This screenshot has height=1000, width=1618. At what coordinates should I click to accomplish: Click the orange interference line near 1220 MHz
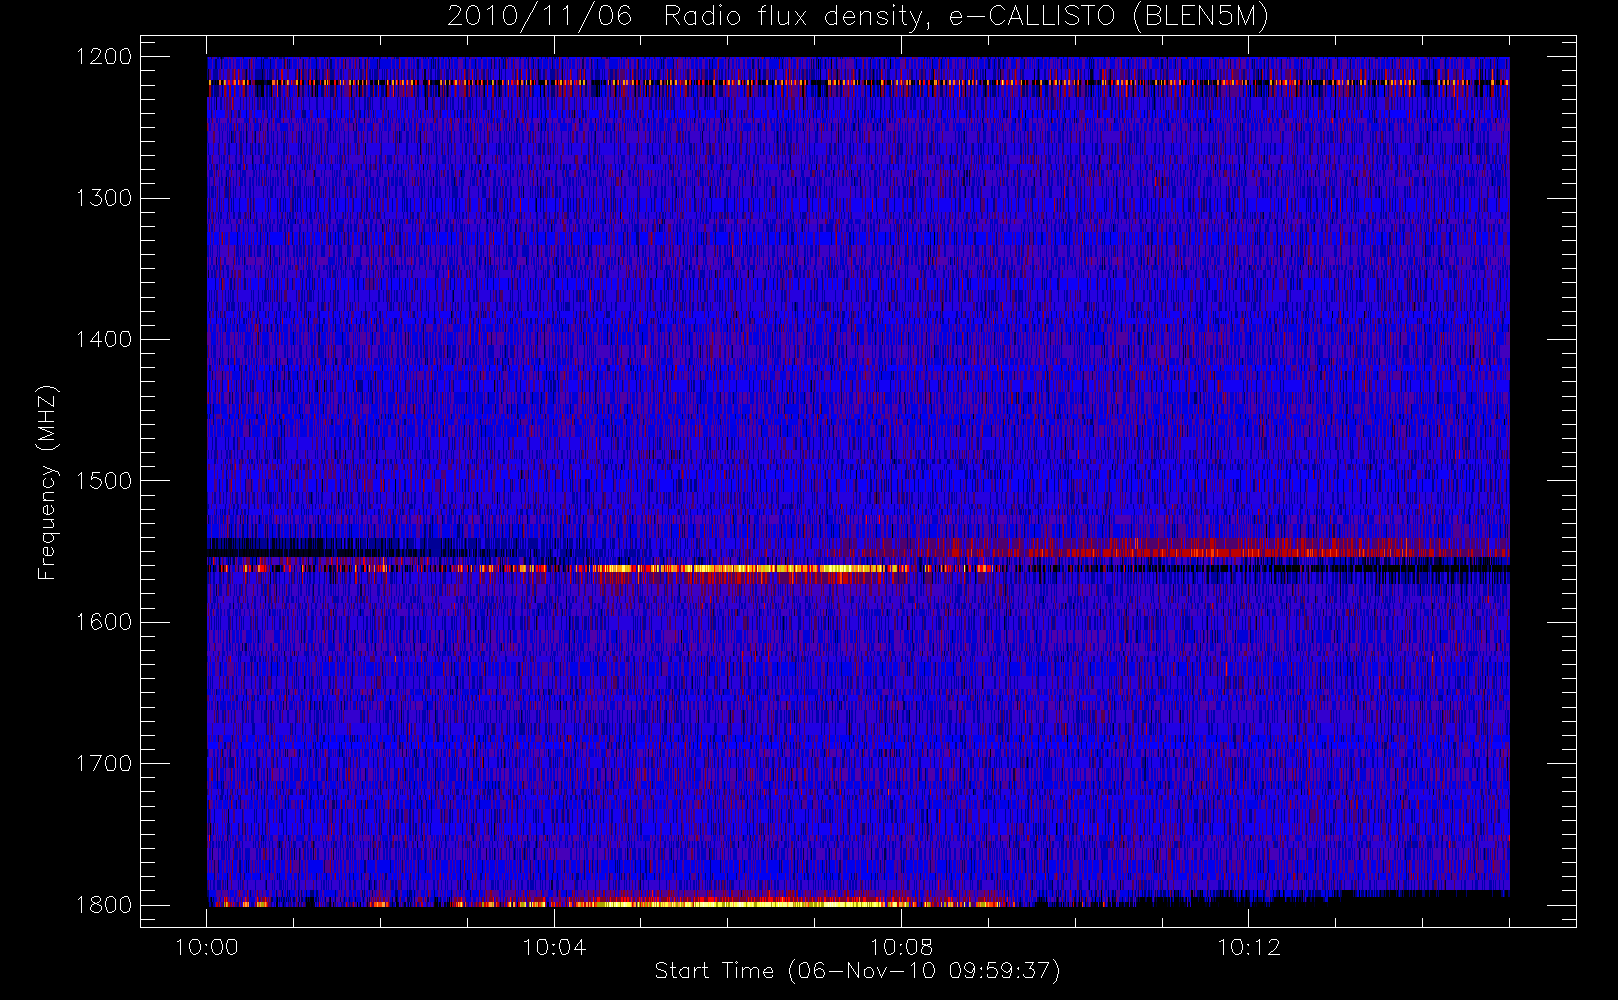point(858,83)
